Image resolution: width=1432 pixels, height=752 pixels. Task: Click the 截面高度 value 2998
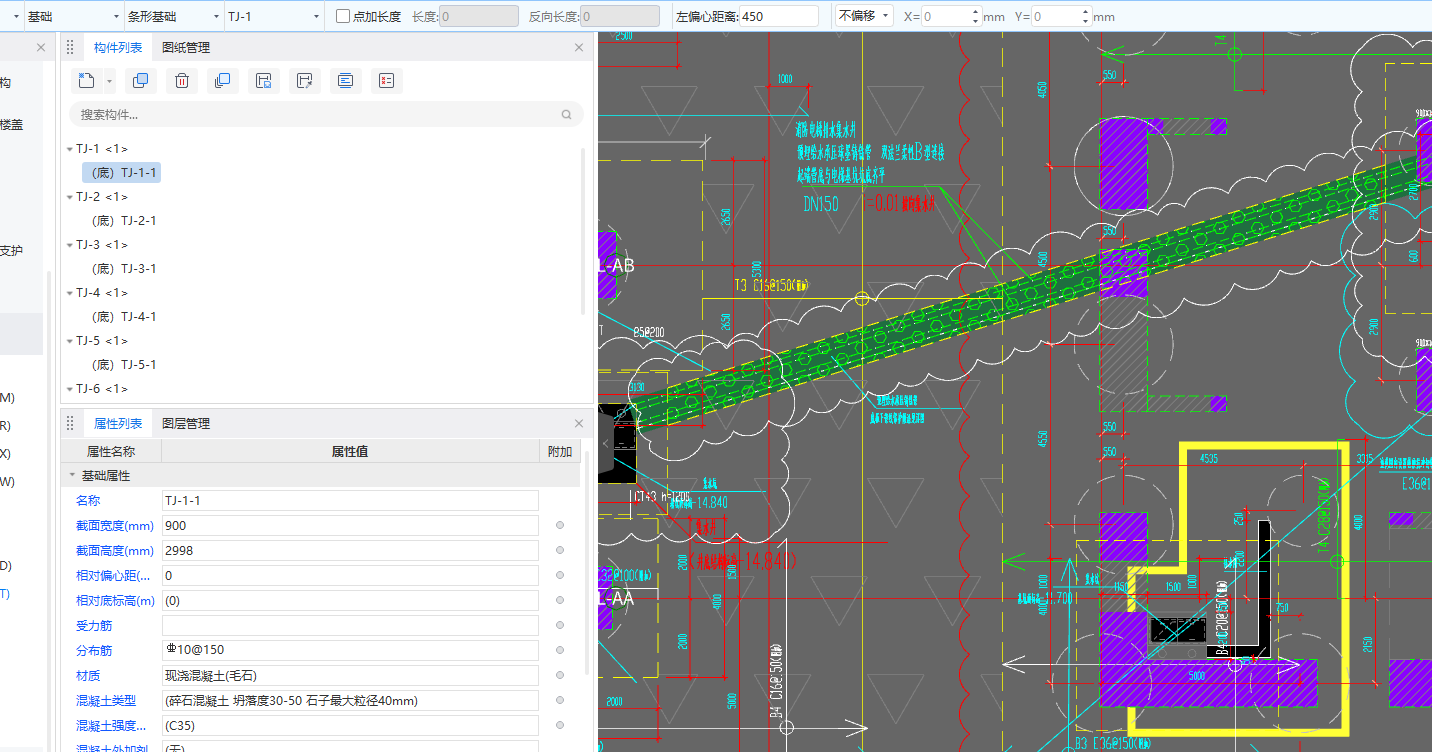tap(350, 550)
